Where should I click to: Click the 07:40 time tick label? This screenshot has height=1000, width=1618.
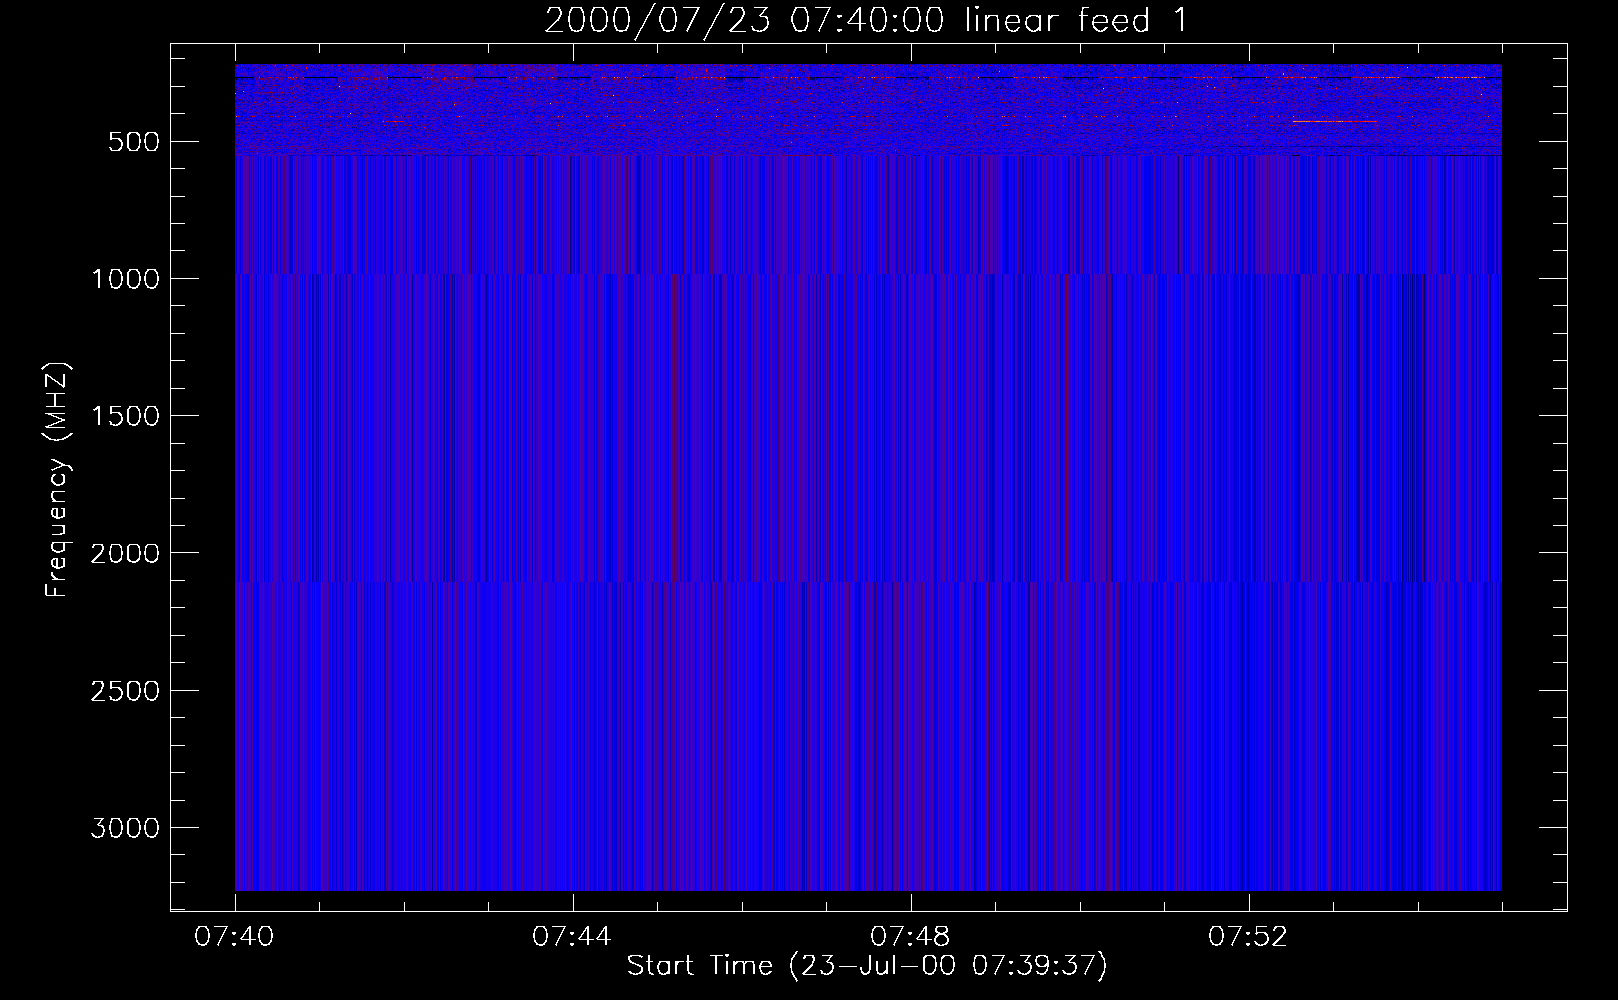tap(235, 937)
